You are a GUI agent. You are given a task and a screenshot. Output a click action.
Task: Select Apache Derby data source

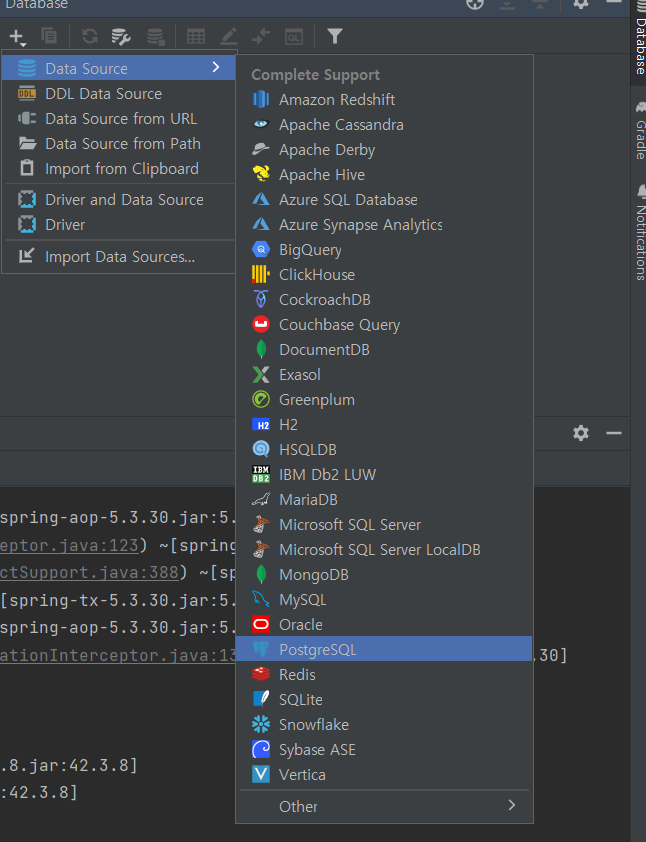384,150
